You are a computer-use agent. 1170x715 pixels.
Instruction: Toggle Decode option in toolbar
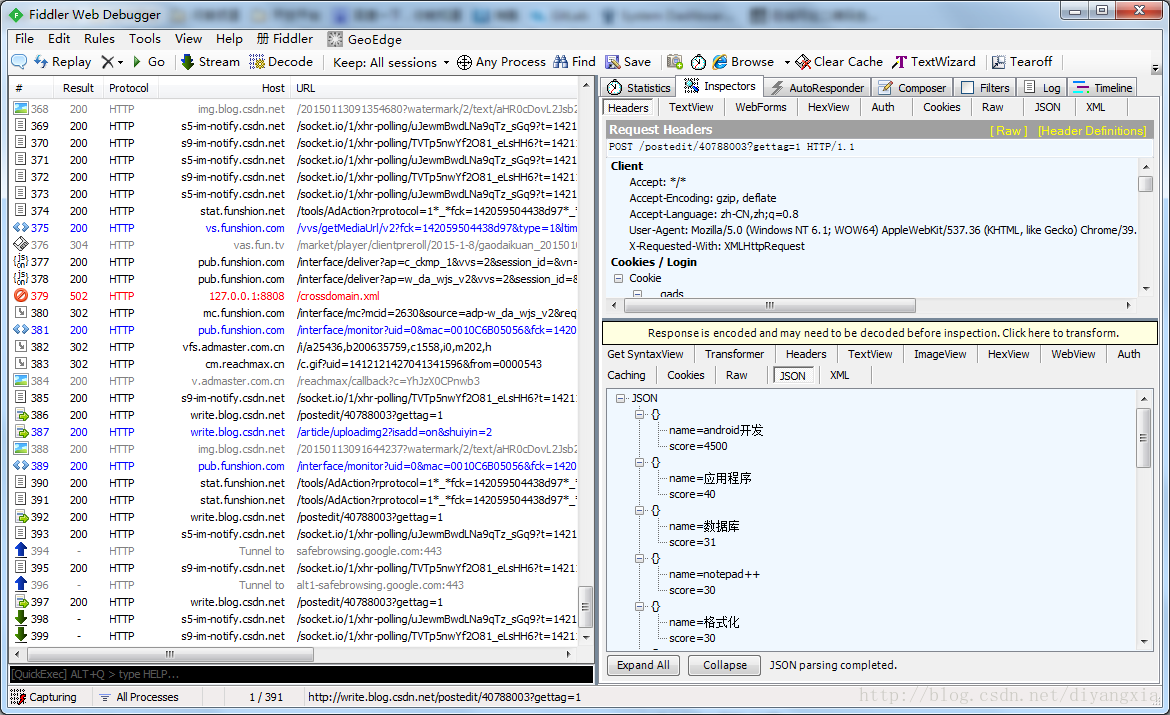coord(281,62)
